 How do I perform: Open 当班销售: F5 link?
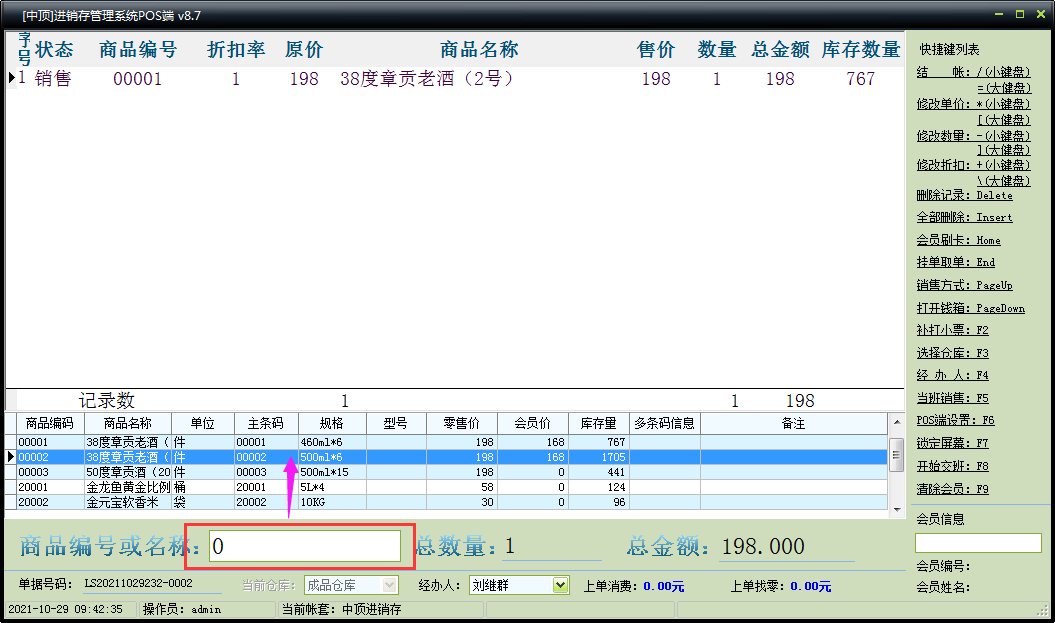[x=952, y=398]
